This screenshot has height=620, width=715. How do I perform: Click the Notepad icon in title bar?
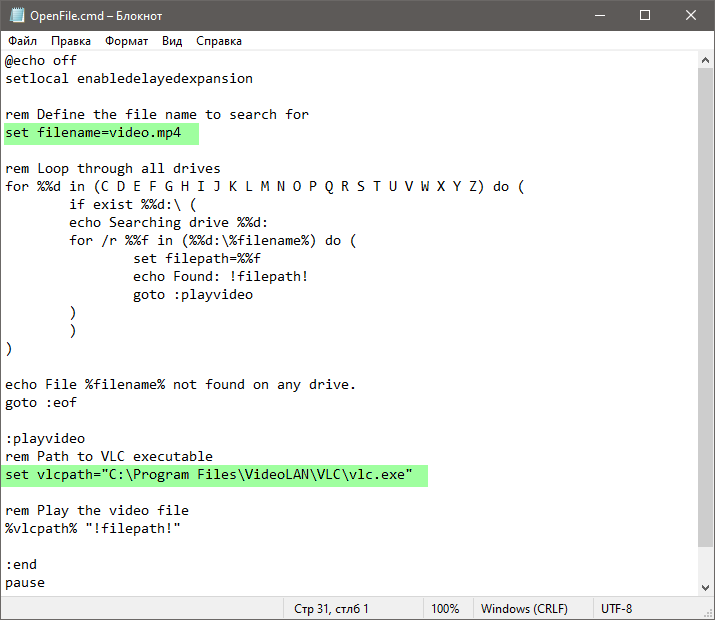coord(16,15)
